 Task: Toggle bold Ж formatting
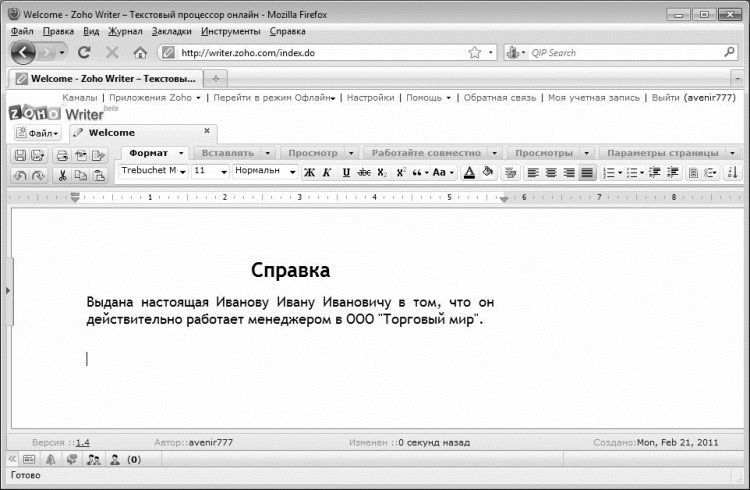(309, 172)
